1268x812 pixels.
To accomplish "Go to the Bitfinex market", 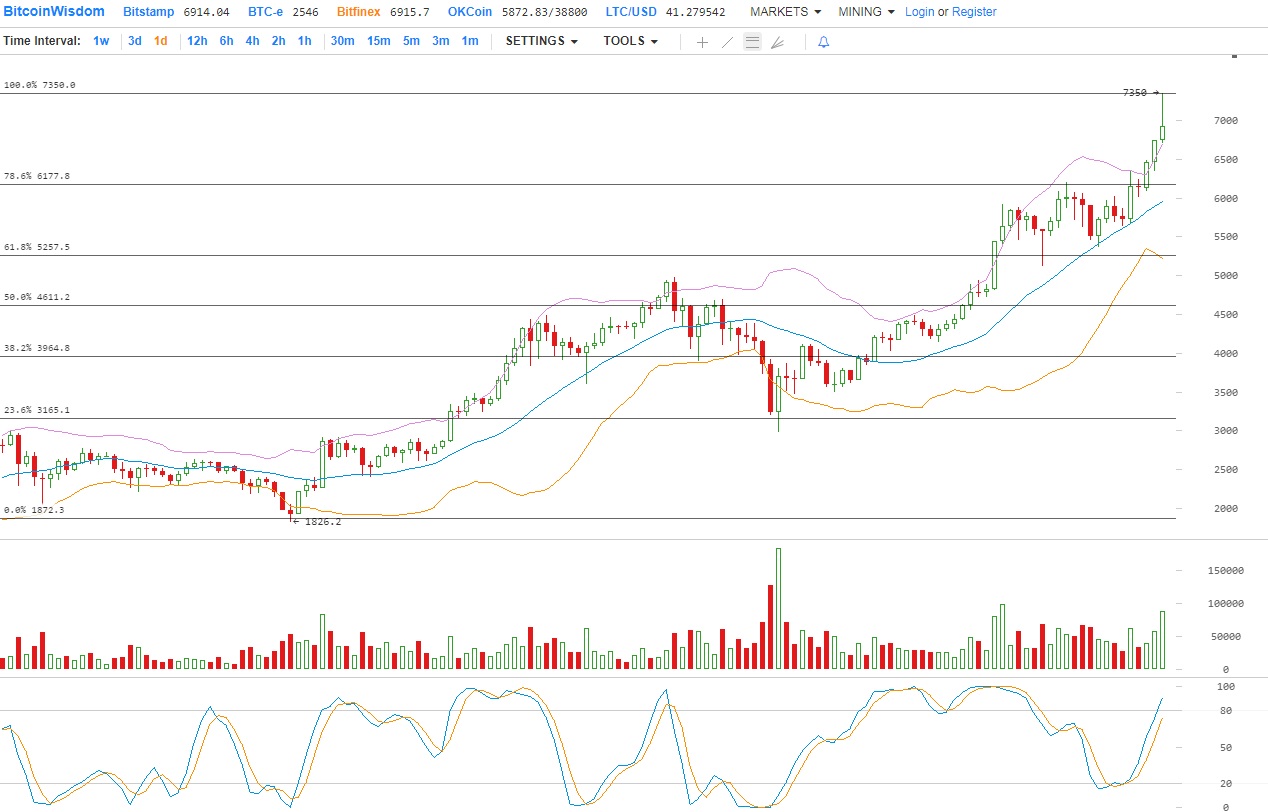I will point(360,12).
